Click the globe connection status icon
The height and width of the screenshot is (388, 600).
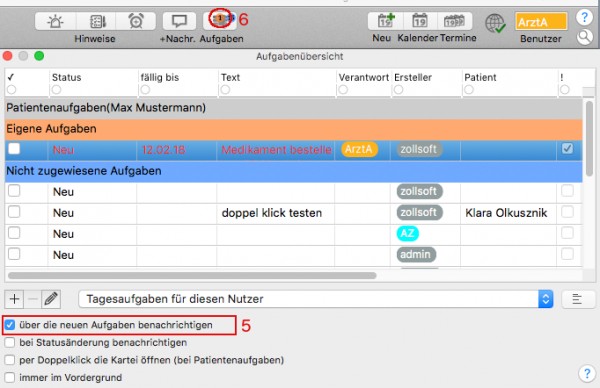[x=495, y=24]
